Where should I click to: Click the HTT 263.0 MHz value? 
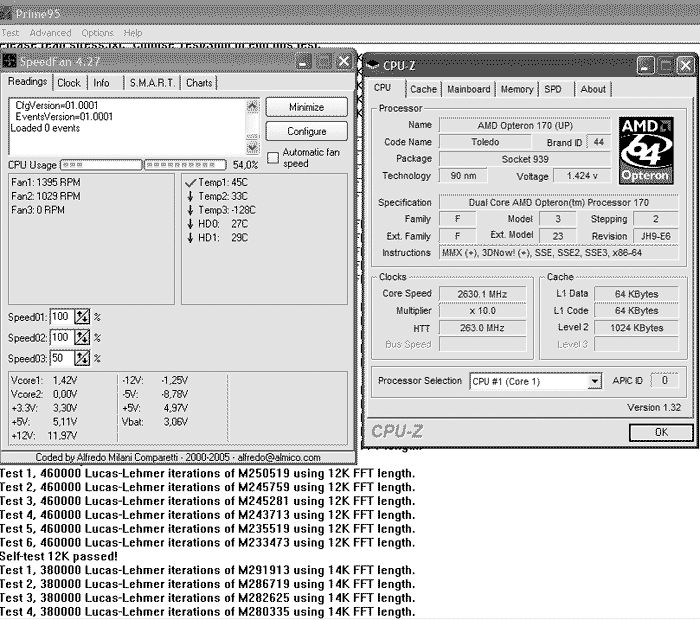pyautogui.click(x=482, y=328)
